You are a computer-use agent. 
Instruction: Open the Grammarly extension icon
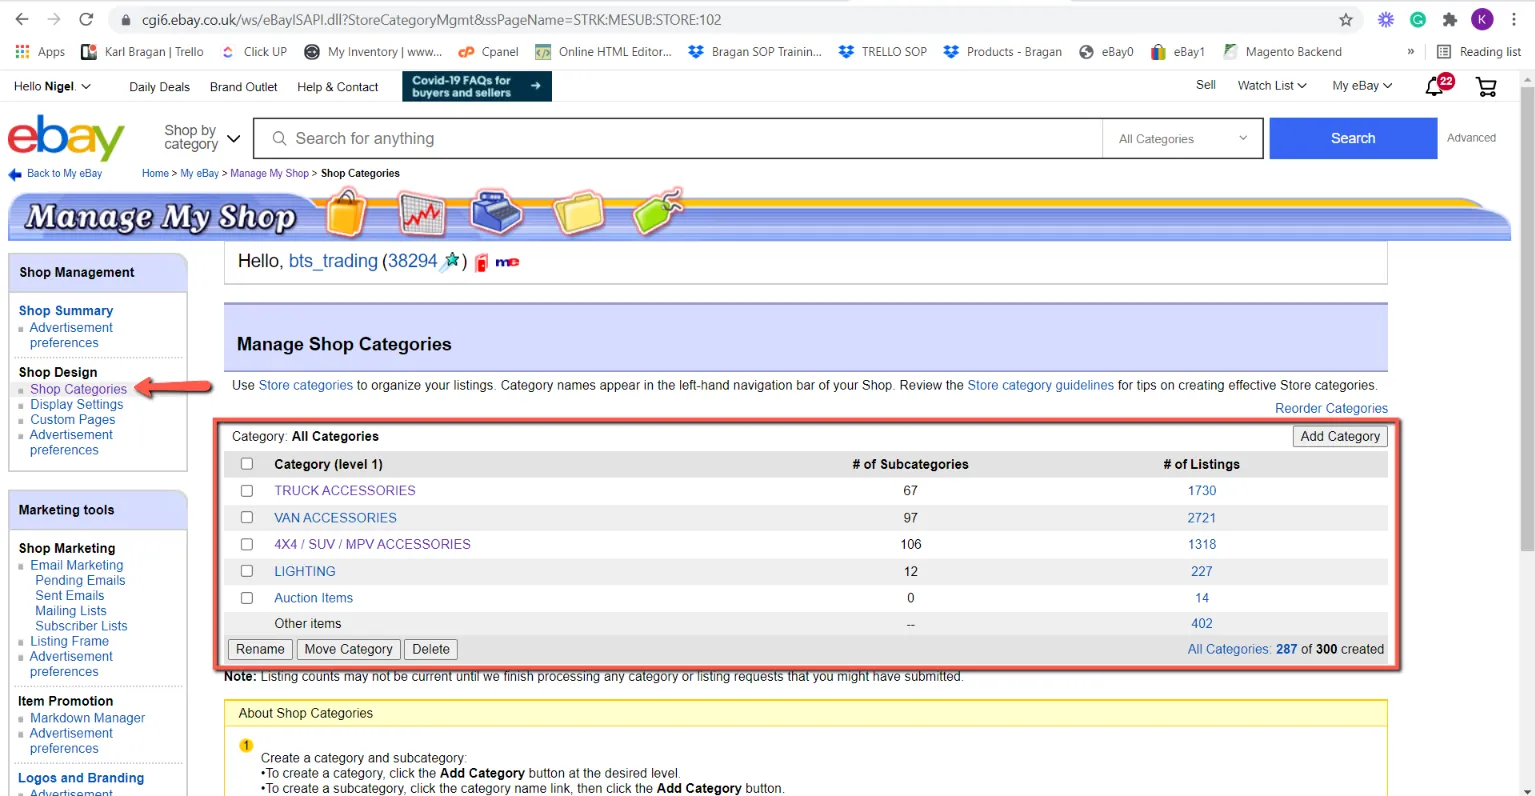click(x=1418, y=19)
